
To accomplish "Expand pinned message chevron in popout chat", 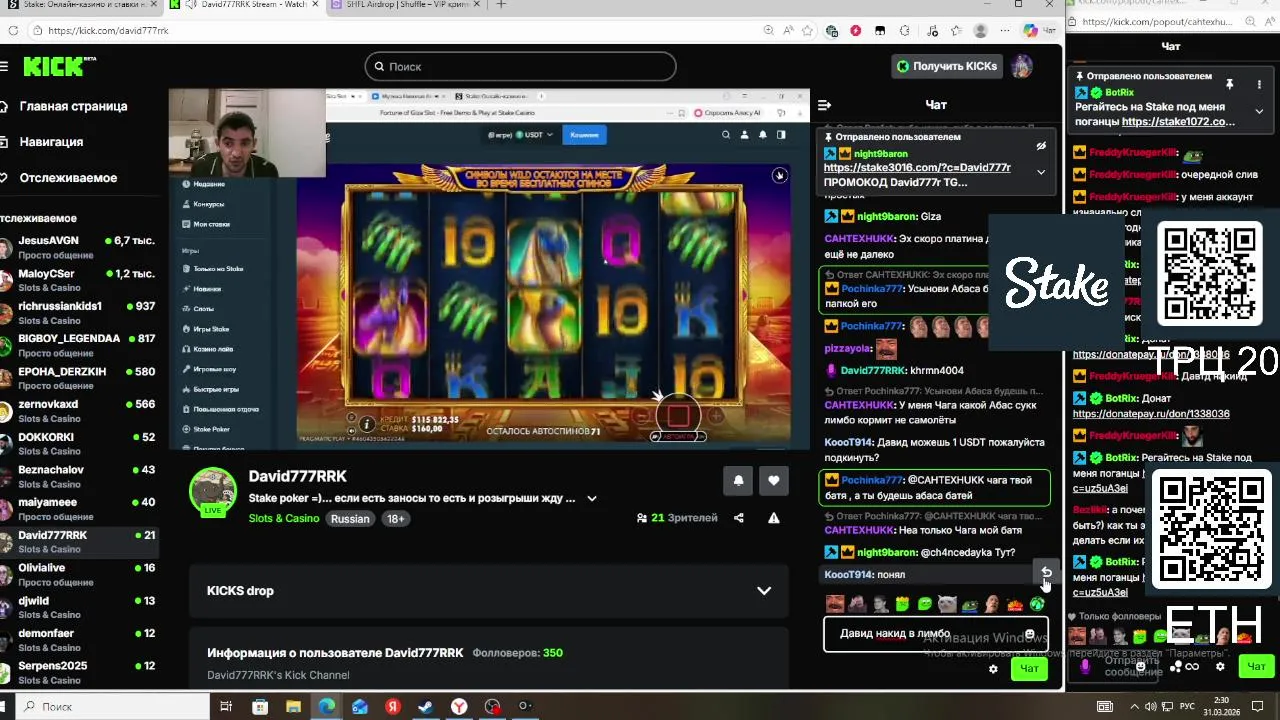I will click(1259, 111).
